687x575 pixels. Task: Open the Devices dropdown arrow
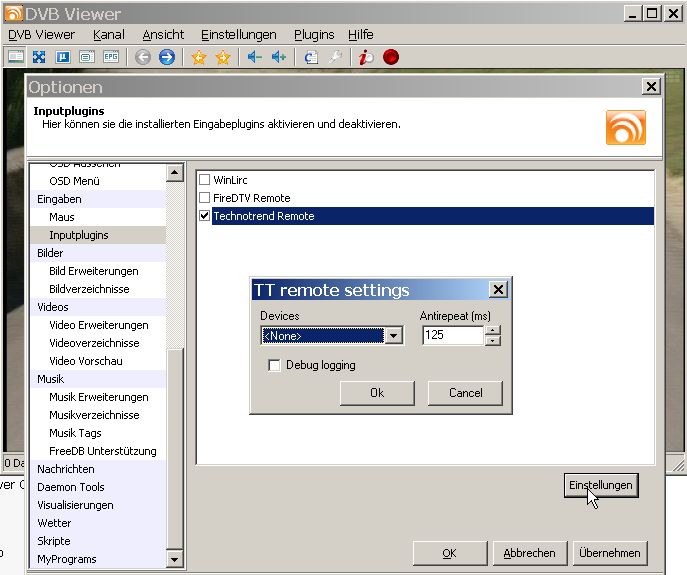(393, 336)
